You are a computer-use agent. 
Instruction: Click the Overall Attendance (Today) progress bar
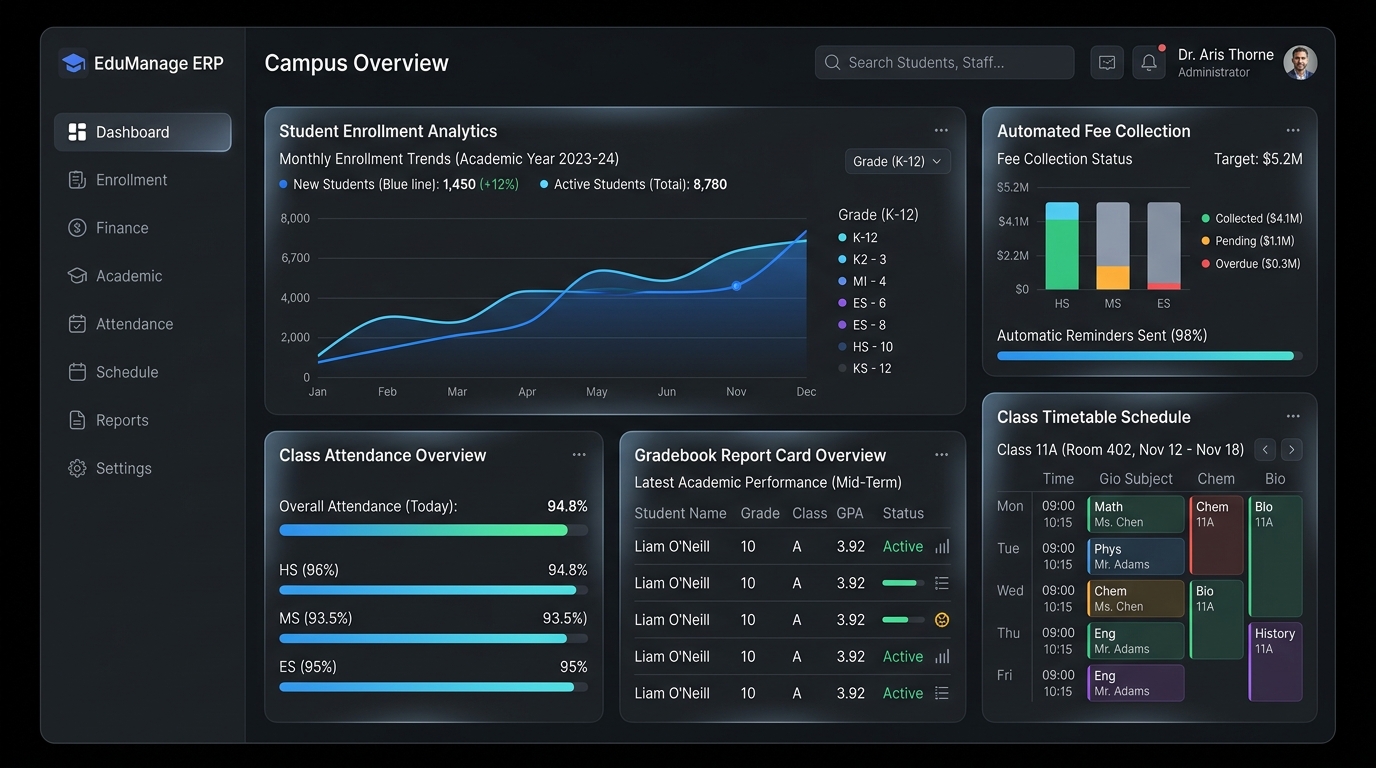click(x=433, y=530)
